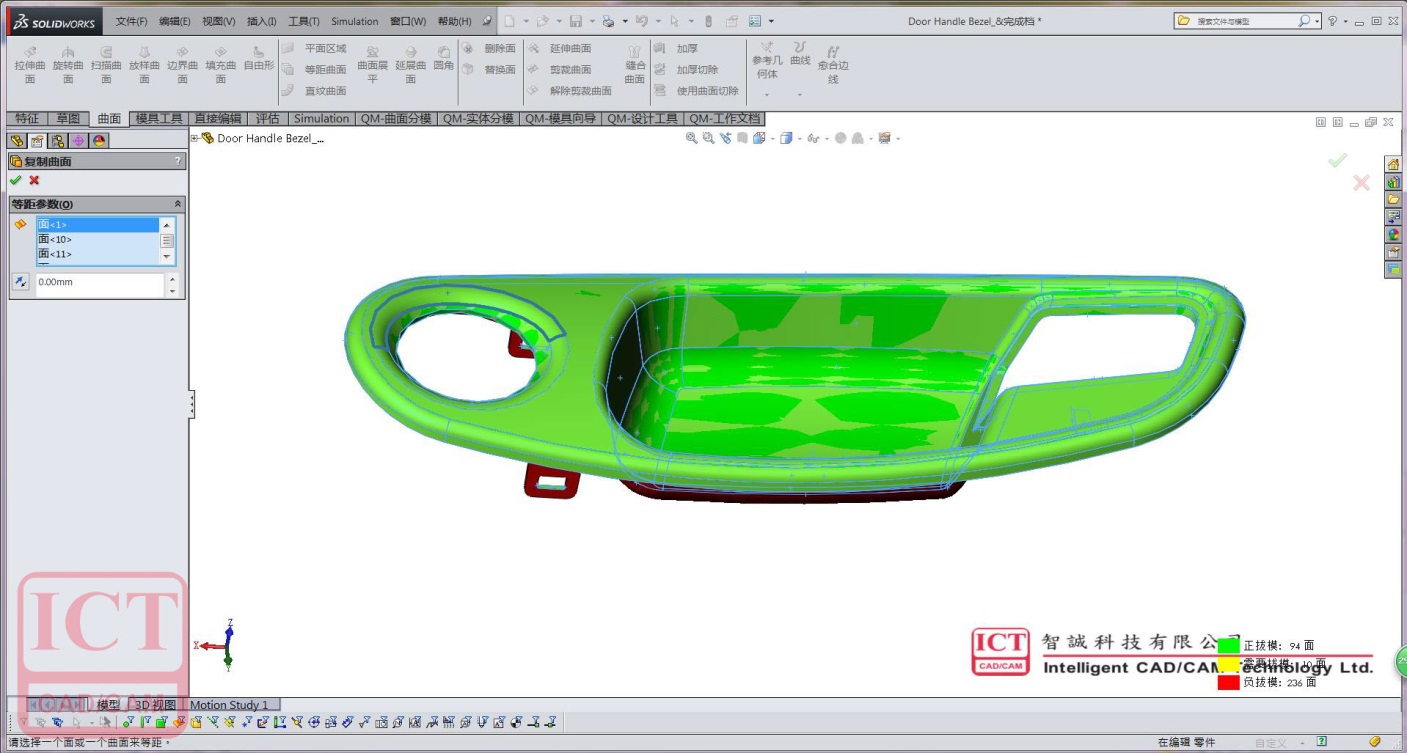Click the green OK checkmark in 复制曲面 panel
Screen dimensions: 1407x753
click(x=15, y=181)
